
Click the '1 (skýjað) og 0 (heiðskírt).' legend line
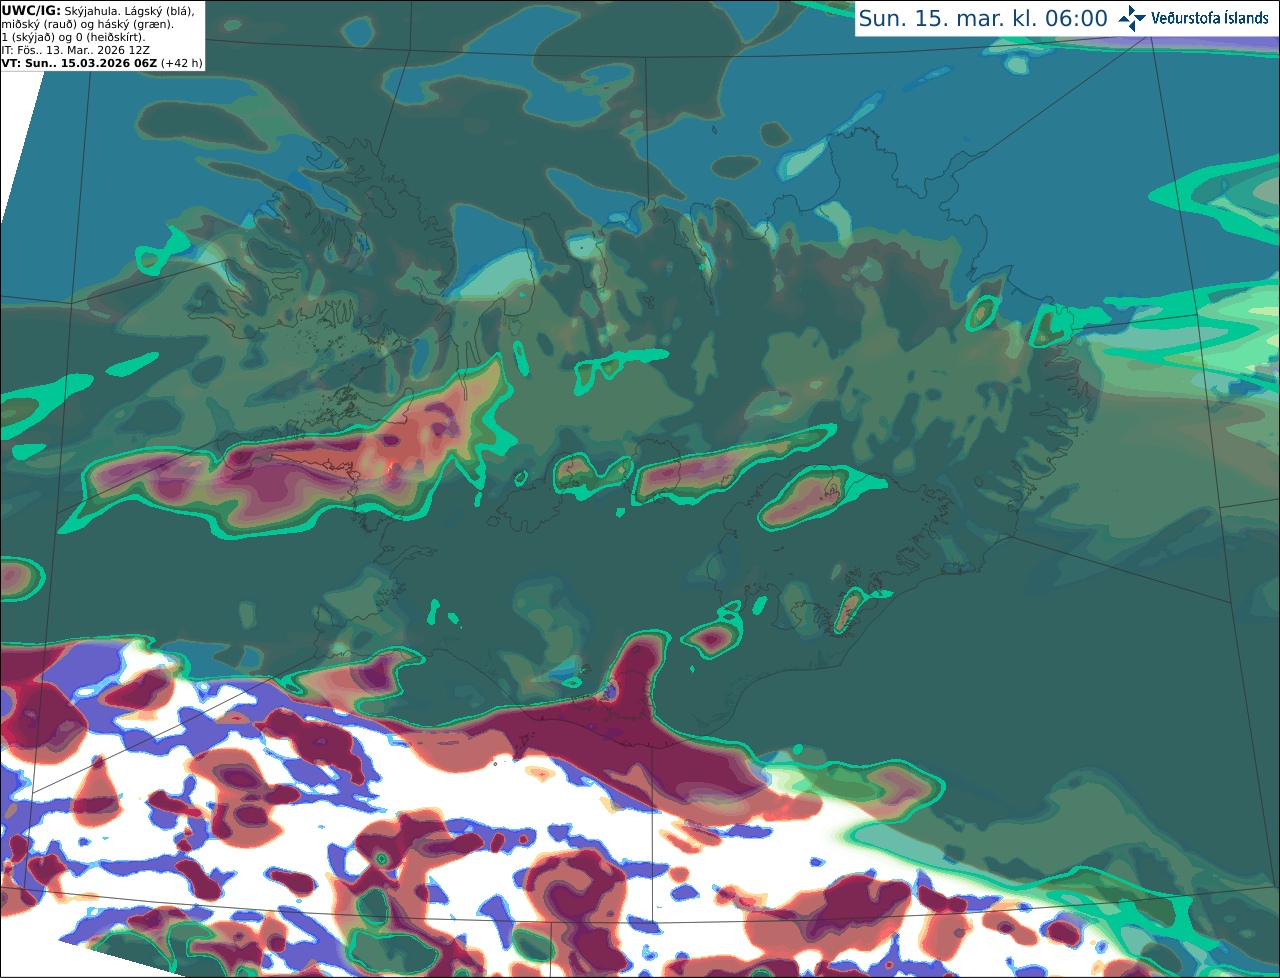tap(73, 37)
